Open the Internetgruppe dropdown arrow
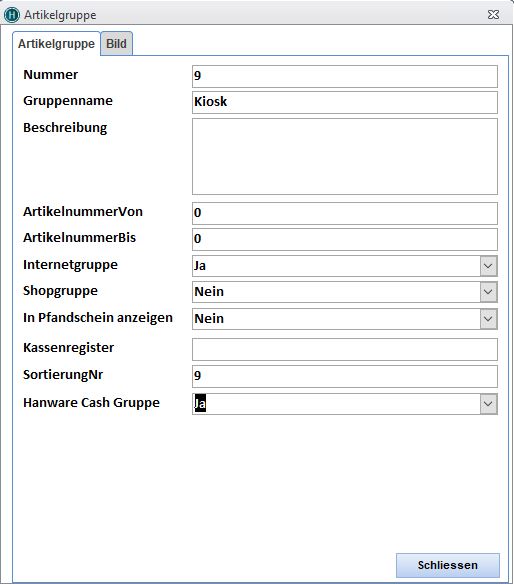 pos(488,266)
